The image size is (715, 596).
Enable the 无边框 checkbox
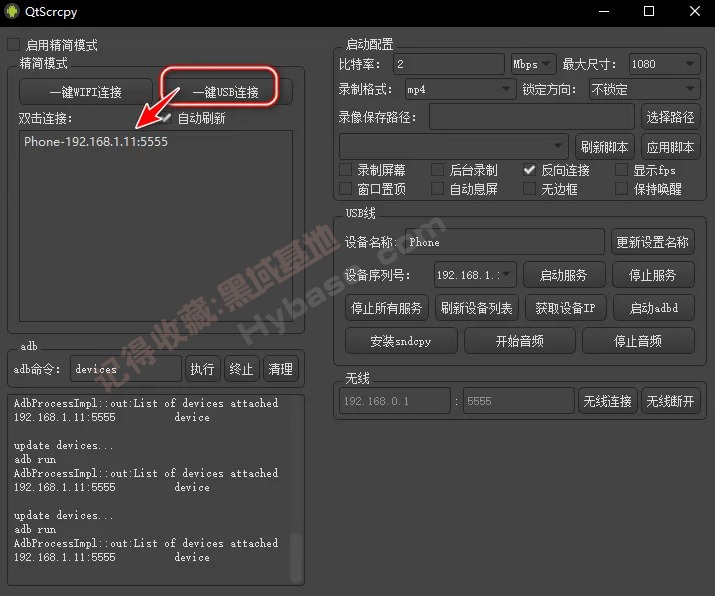(529, 189)
